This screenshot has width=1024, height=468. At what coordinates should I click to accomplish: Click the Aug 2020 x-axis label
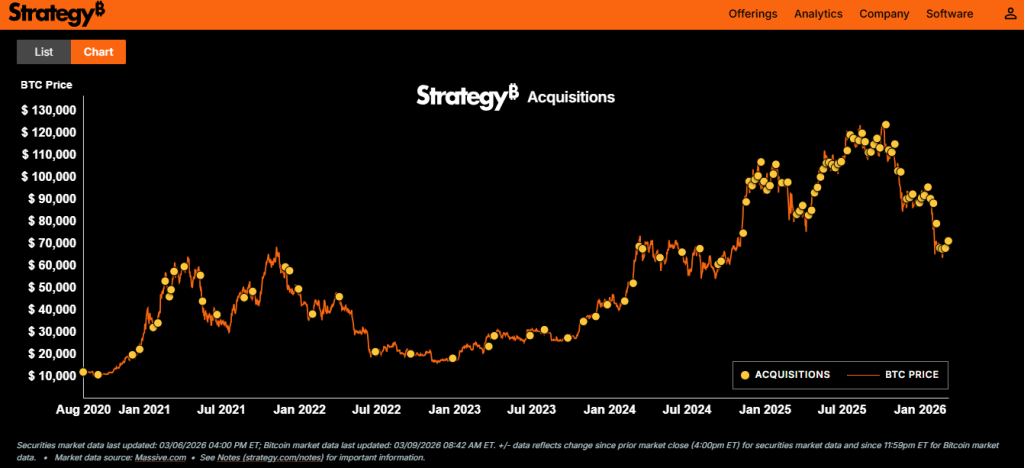click(84, 410)
